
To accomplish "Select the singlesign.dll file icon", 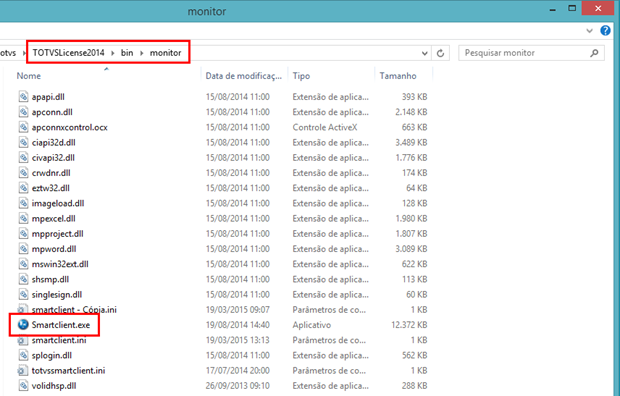I will (23, 295).
